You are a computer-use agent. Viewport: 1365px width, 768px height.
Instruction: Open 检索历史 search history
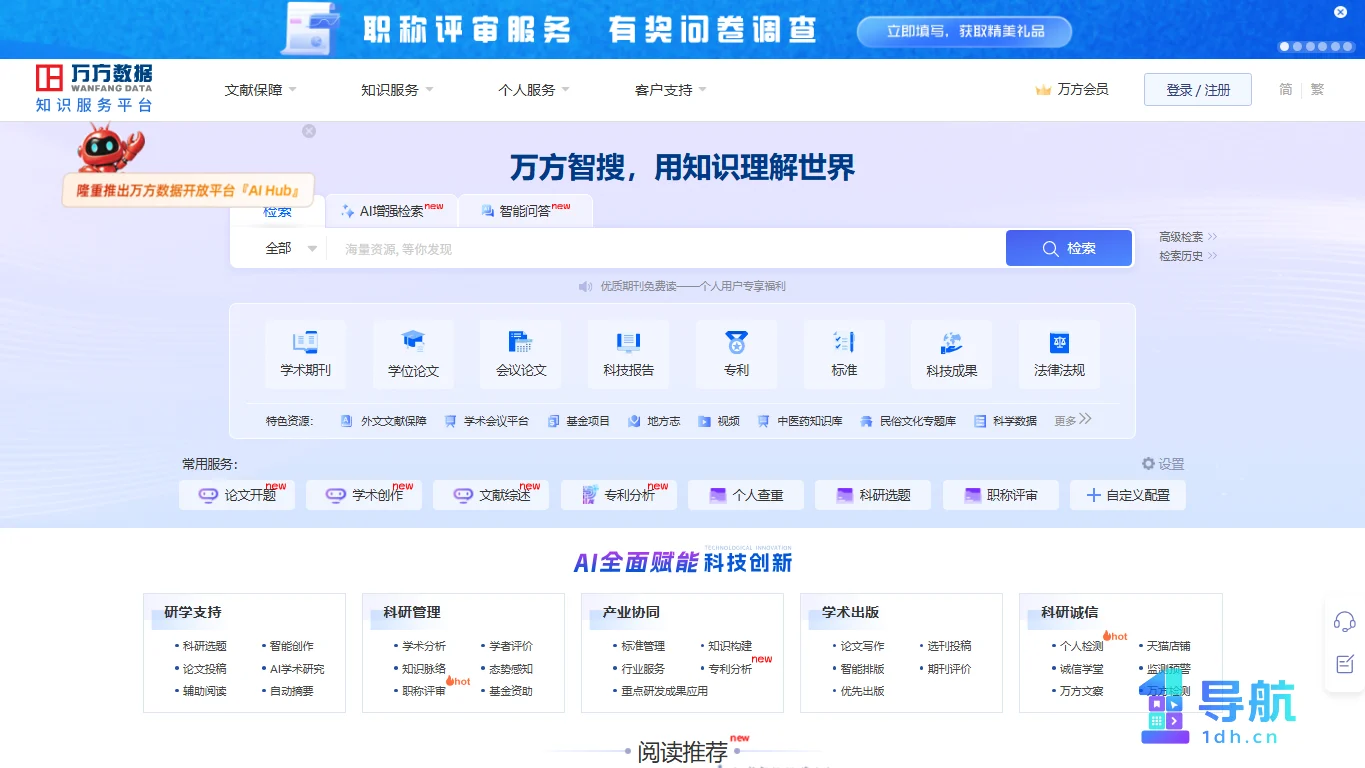[x=1188, y=256]
